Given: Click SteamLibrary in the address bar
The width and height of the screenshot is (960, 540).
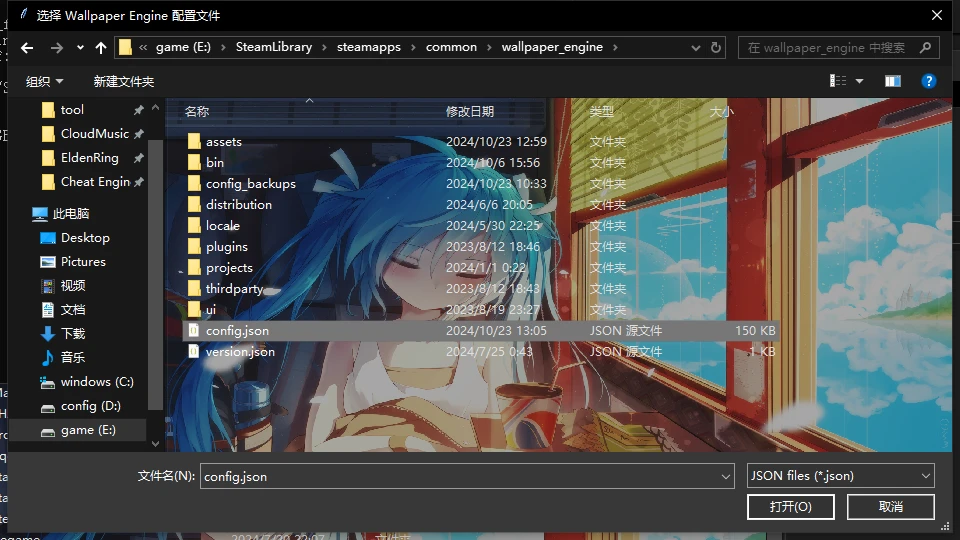Looking at the screenshot, I should (274, 47).
